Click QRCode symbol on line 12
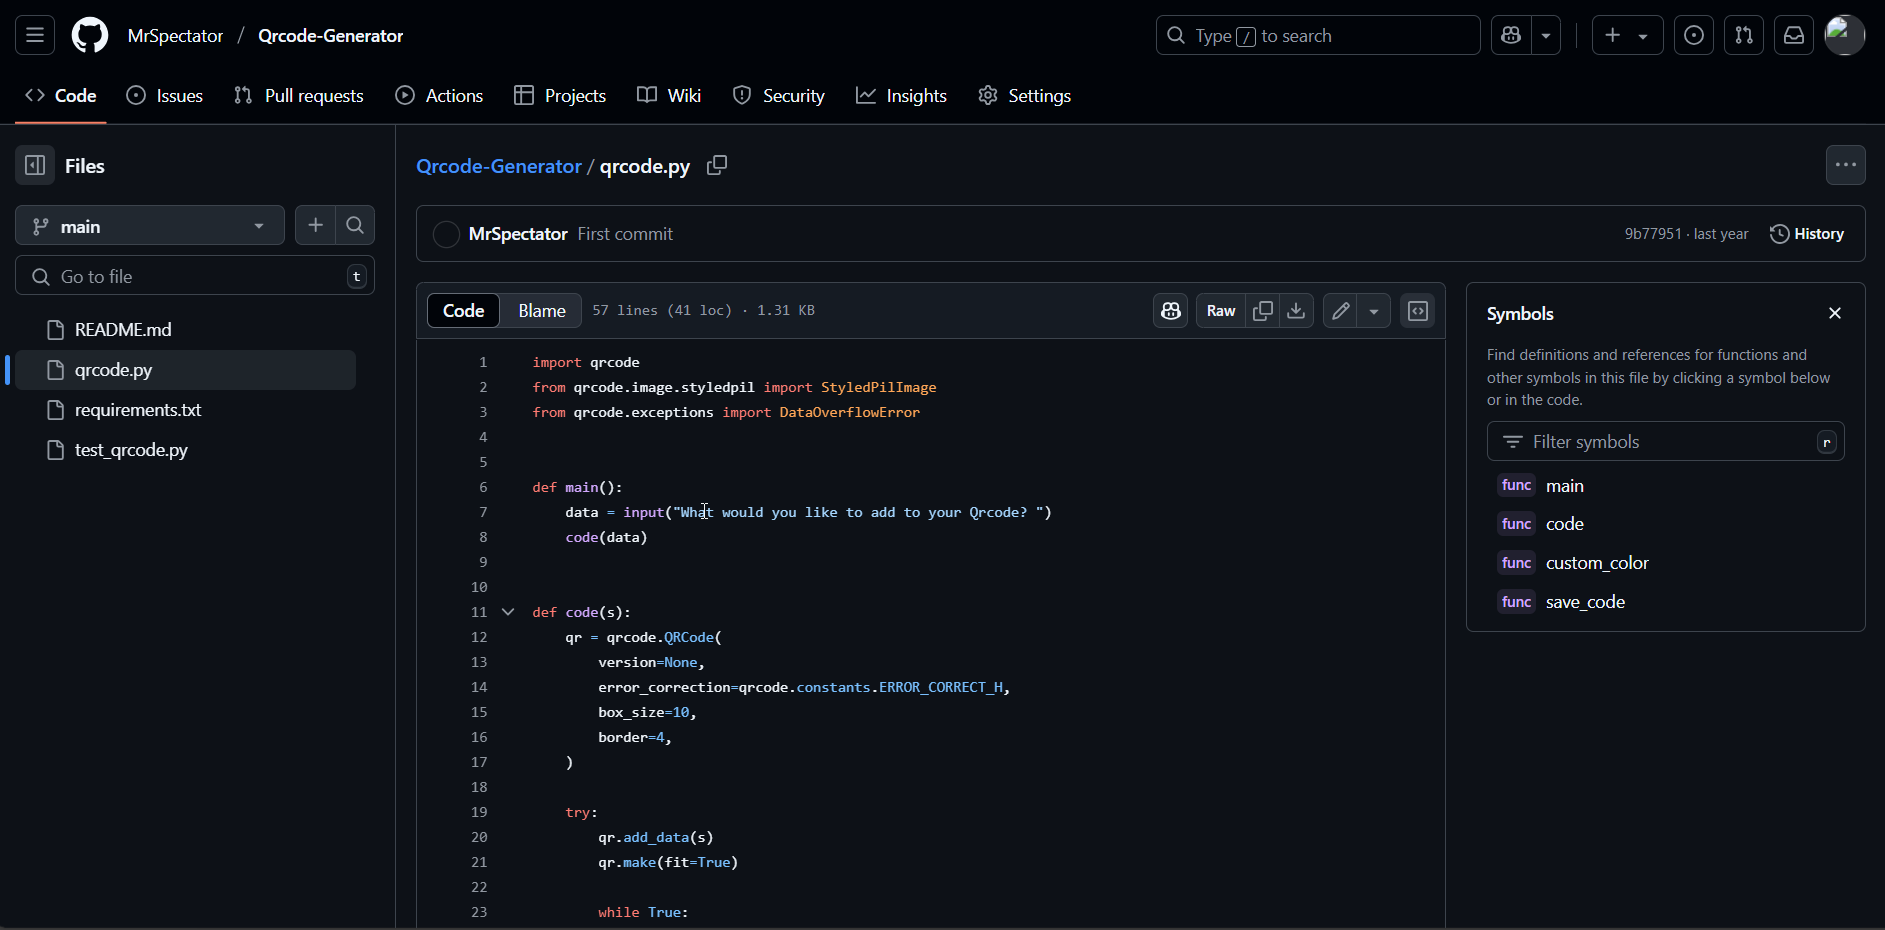Image resolution: width=1885 pixels, height=930 pixels. tap(689, 637)
